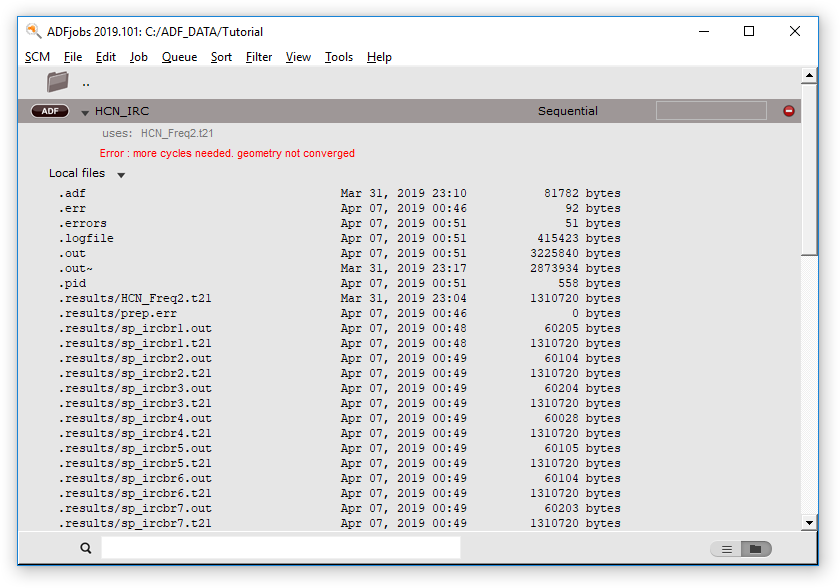
Task: Open the .pid local file
Action: [x=72, y=283]
